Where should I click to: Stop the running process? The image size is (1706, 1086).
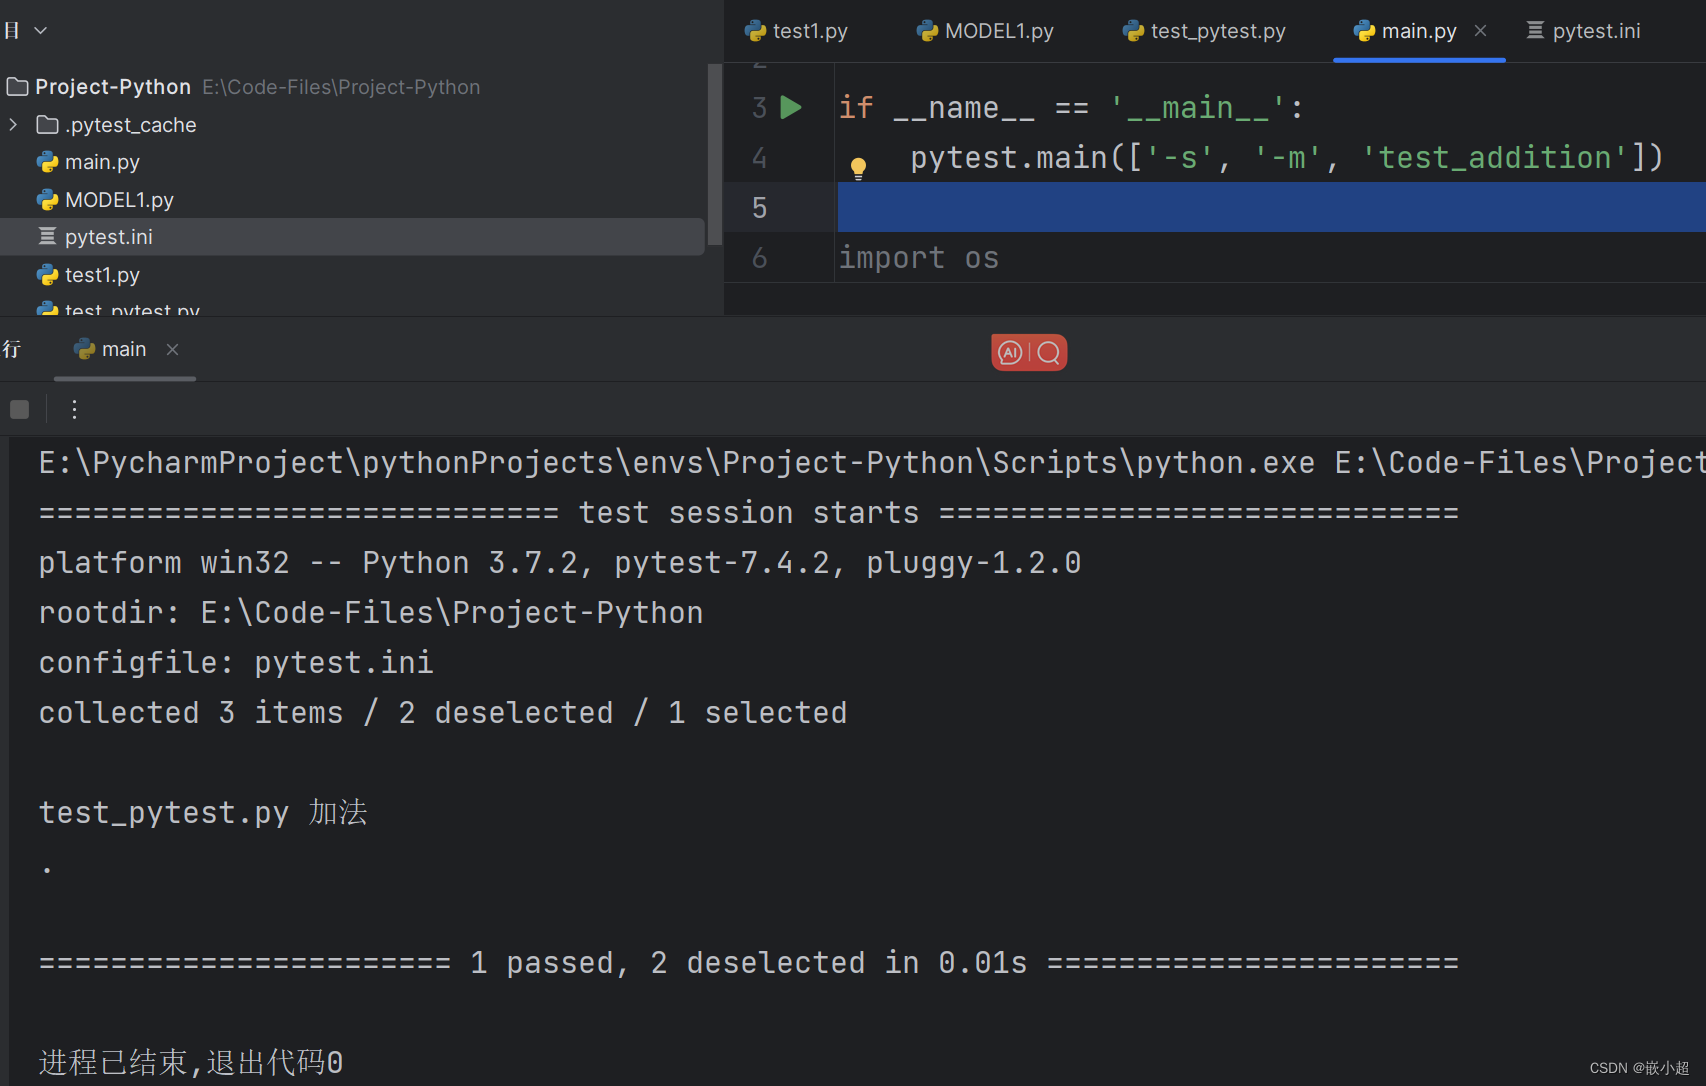pos(19,409)
